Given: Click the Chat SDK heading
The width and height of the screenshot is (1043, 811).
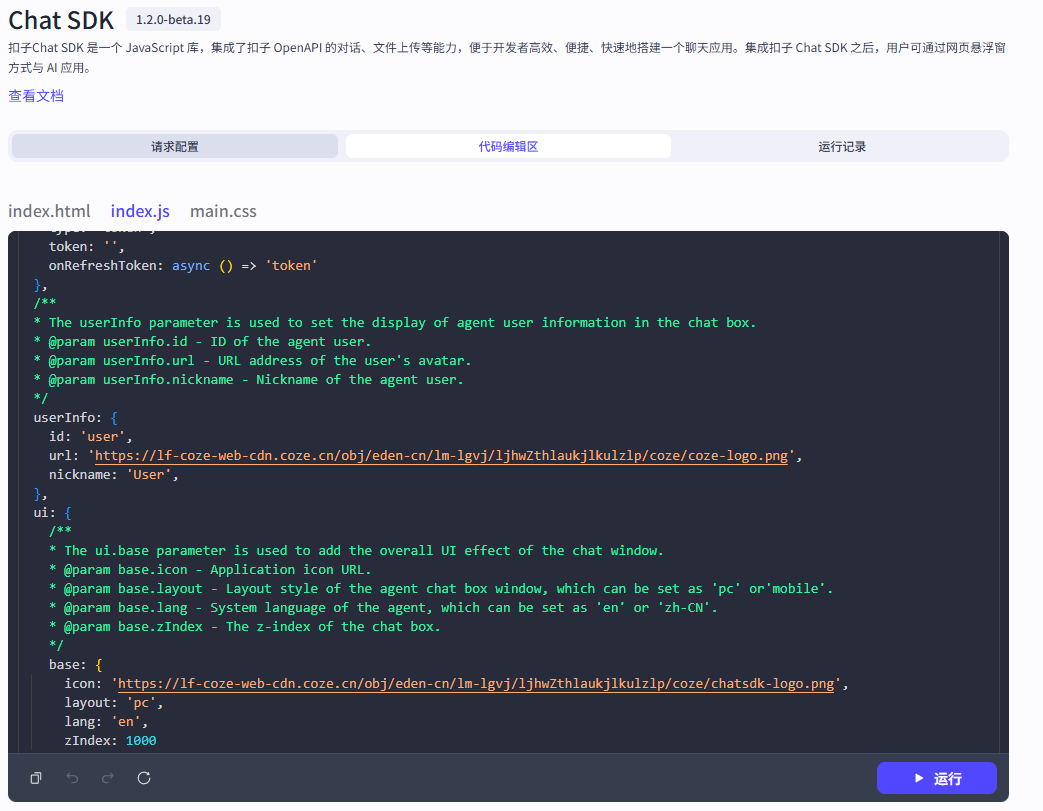Looking at the screenshot, I should click(61, 20).
